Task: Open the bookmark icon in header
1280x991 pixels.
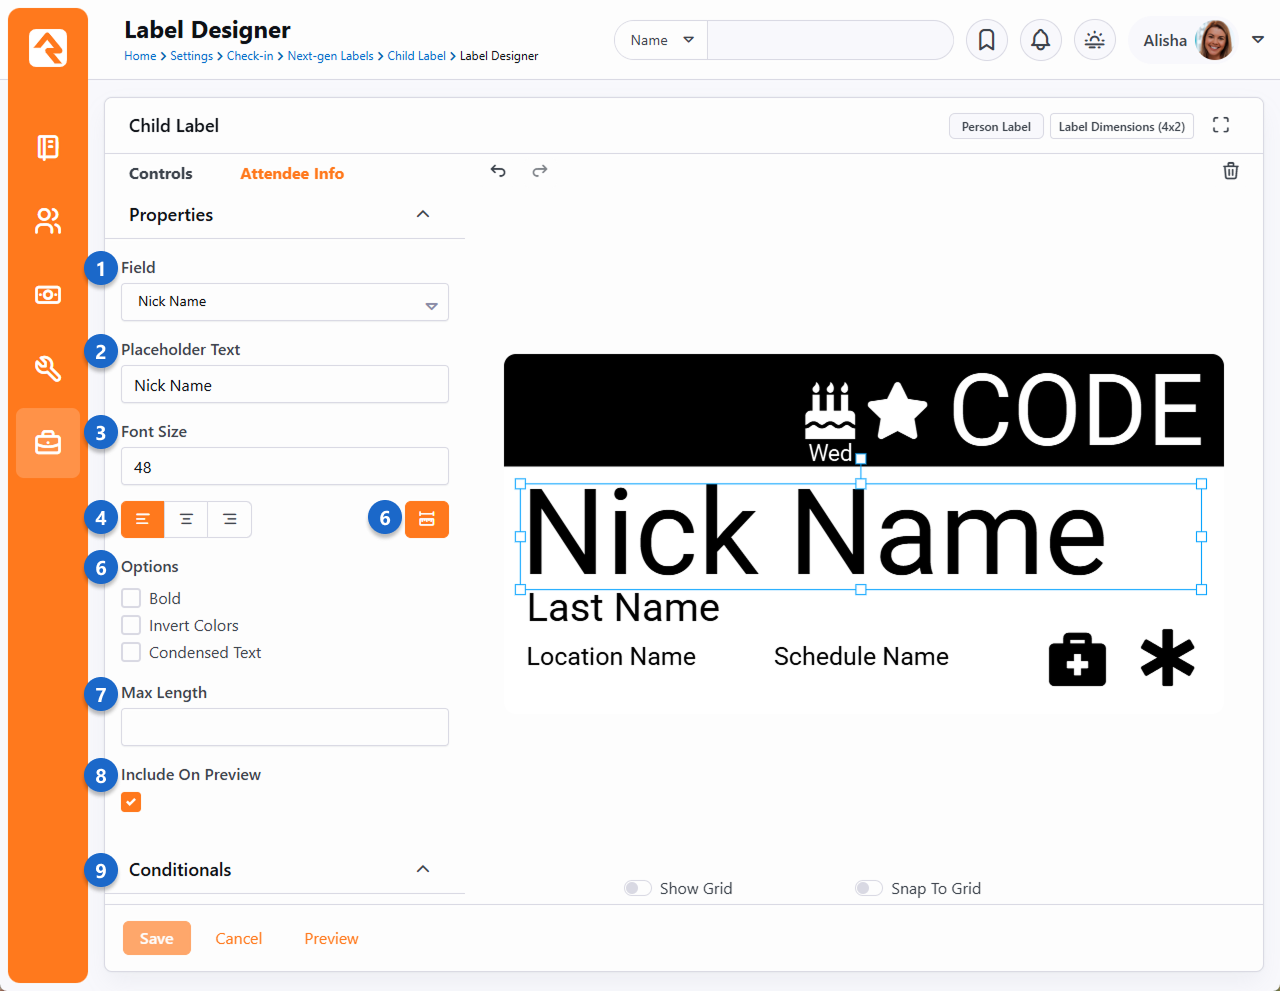Action: point(986,40)
